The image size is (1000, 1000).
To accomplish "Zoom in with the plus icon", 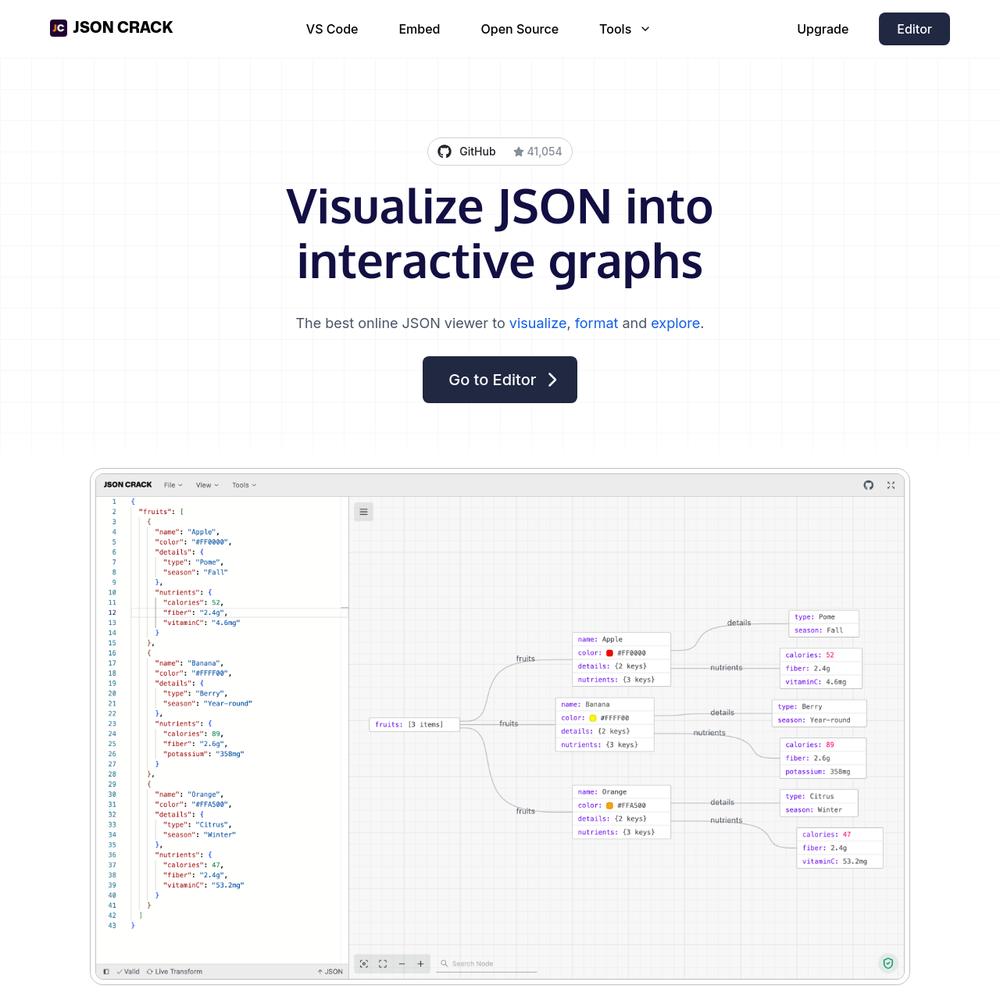I will [421, 964].
